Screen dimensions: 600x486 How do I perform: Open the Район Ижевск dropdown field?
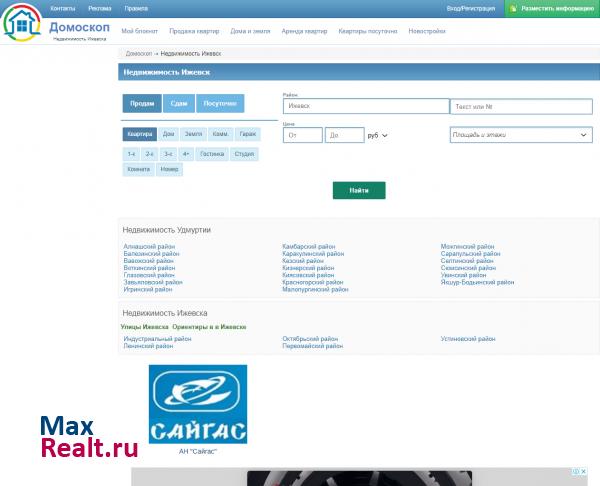(x=364, y=106)
